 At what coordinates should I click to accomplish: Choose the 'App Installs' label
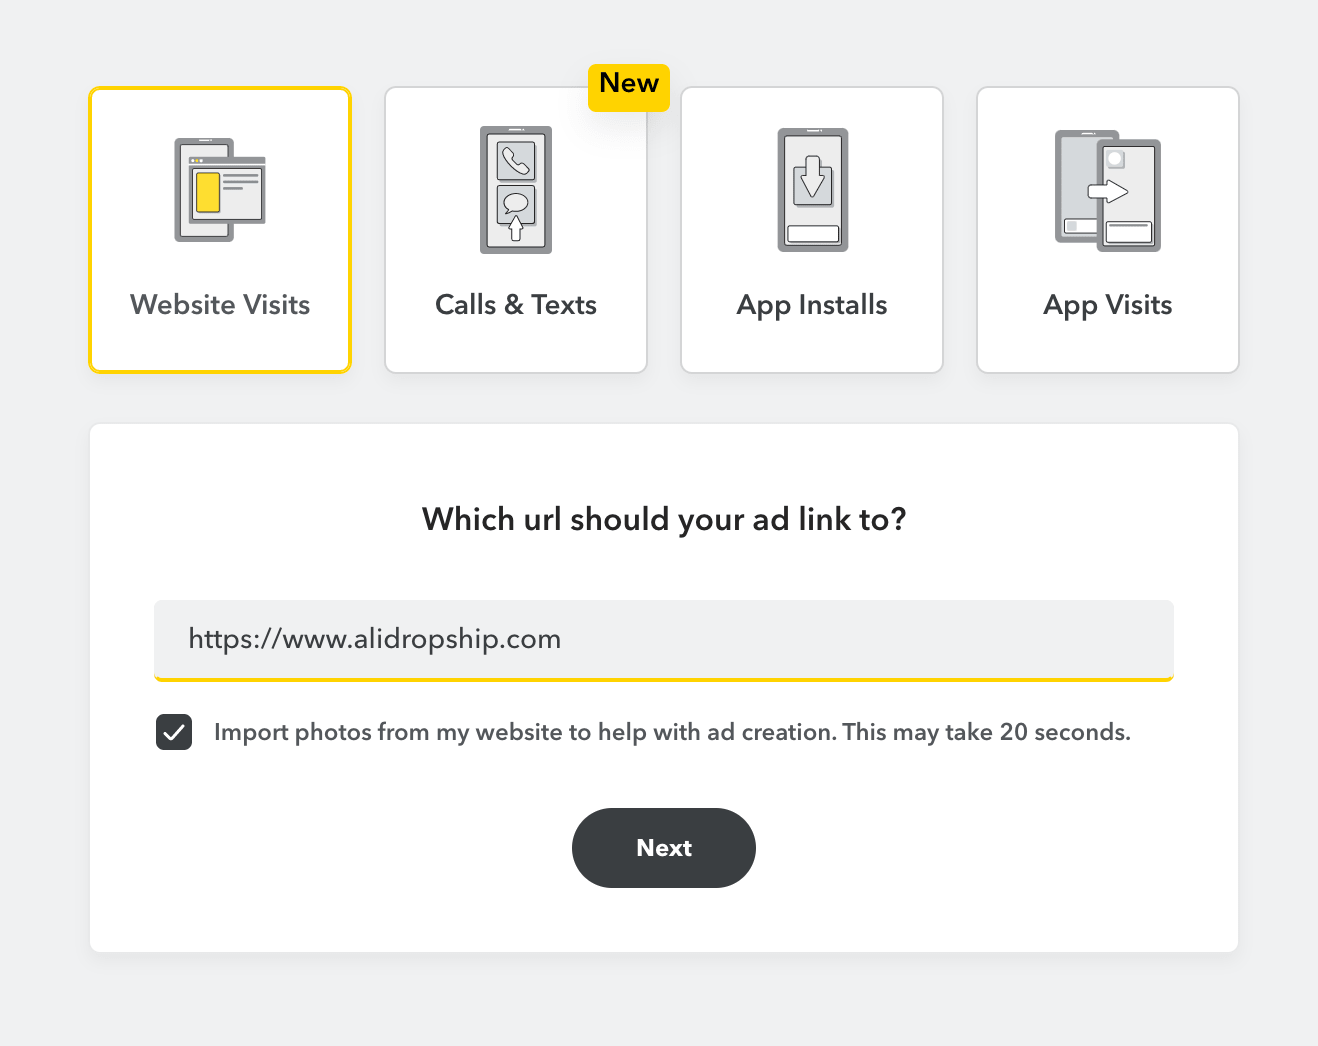812,305
